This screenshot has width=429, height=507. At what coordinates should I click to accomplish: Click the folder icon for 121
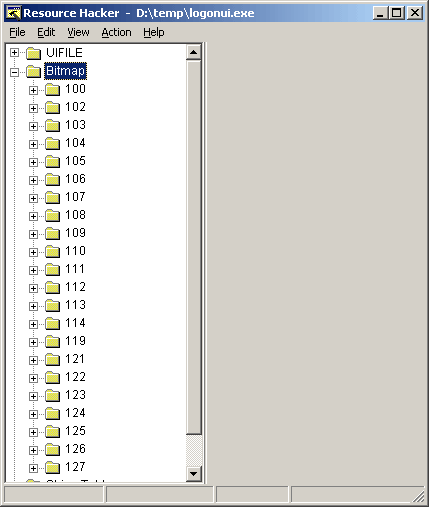coord(52,359)
